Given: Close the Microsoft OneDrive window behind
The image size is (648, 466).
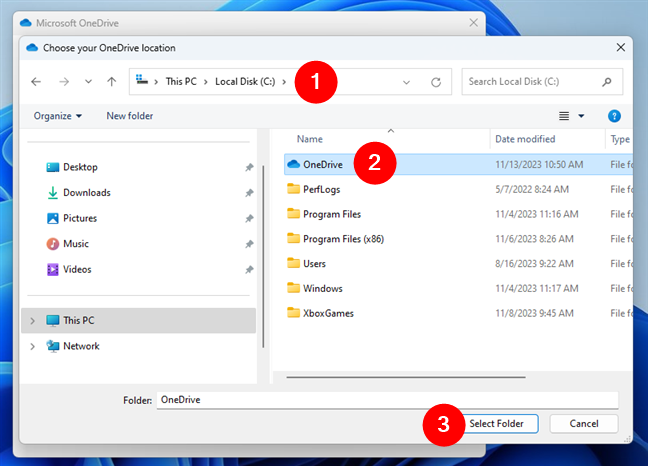Looking at the screenshot, I should (474, 23).
